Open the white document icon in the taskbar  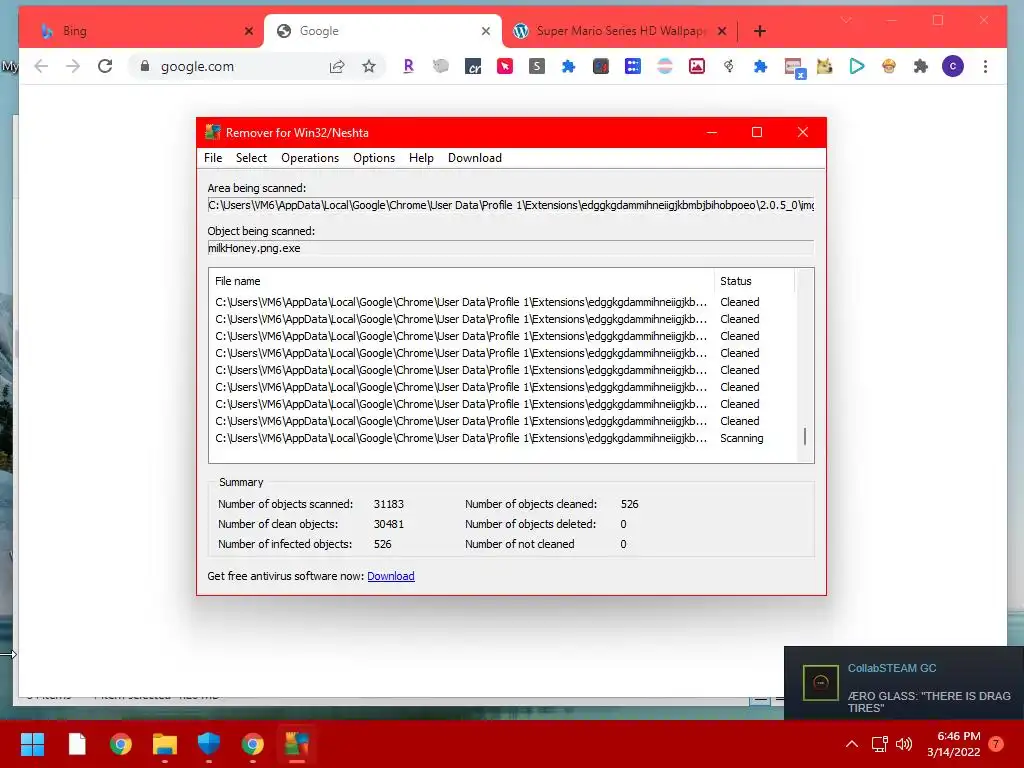77,744
